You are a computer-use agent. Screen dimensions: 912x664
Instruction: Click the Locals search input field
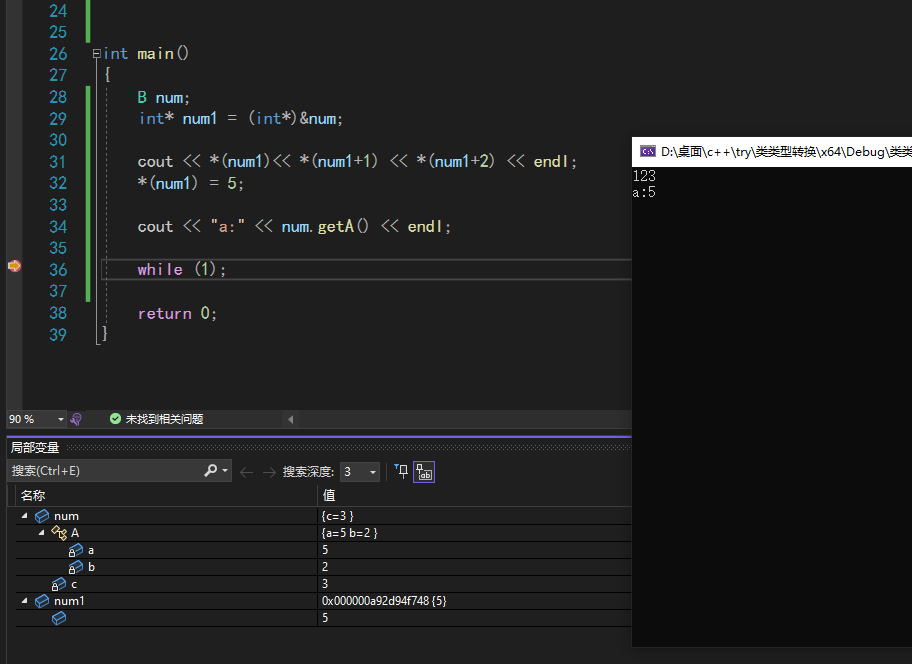pyautogui.click(x=105, y=471)
